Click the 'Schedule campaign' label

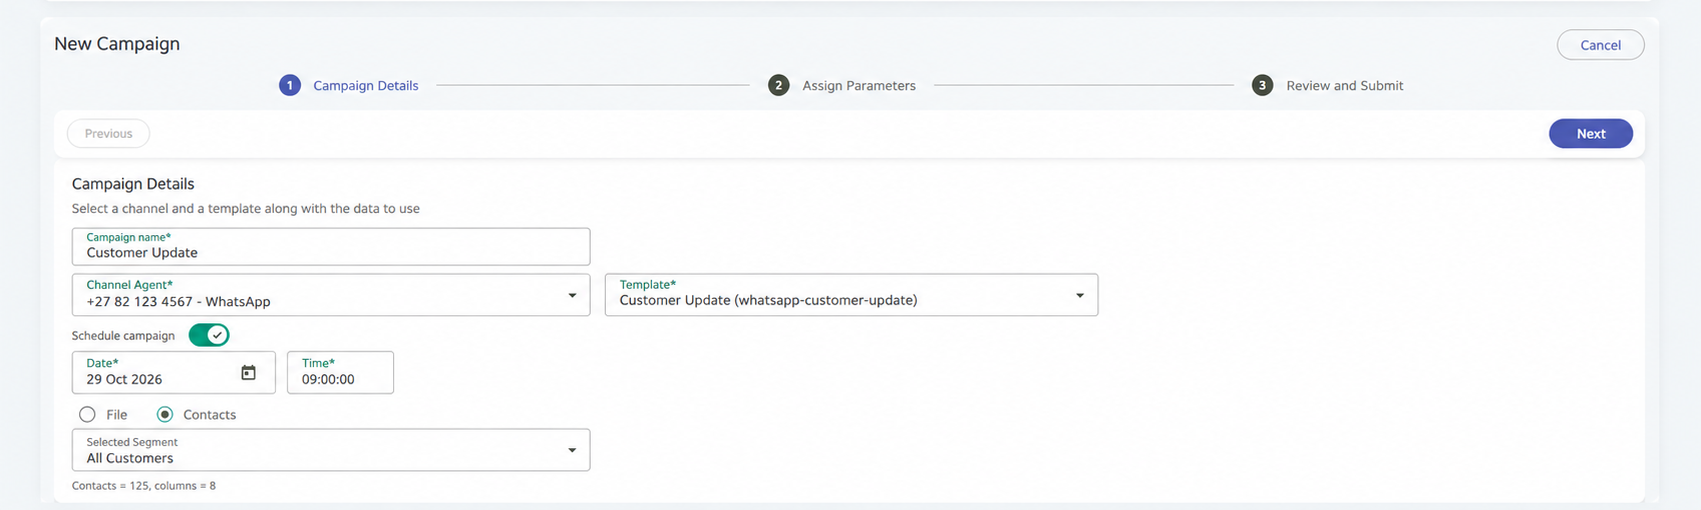[123, 336]
